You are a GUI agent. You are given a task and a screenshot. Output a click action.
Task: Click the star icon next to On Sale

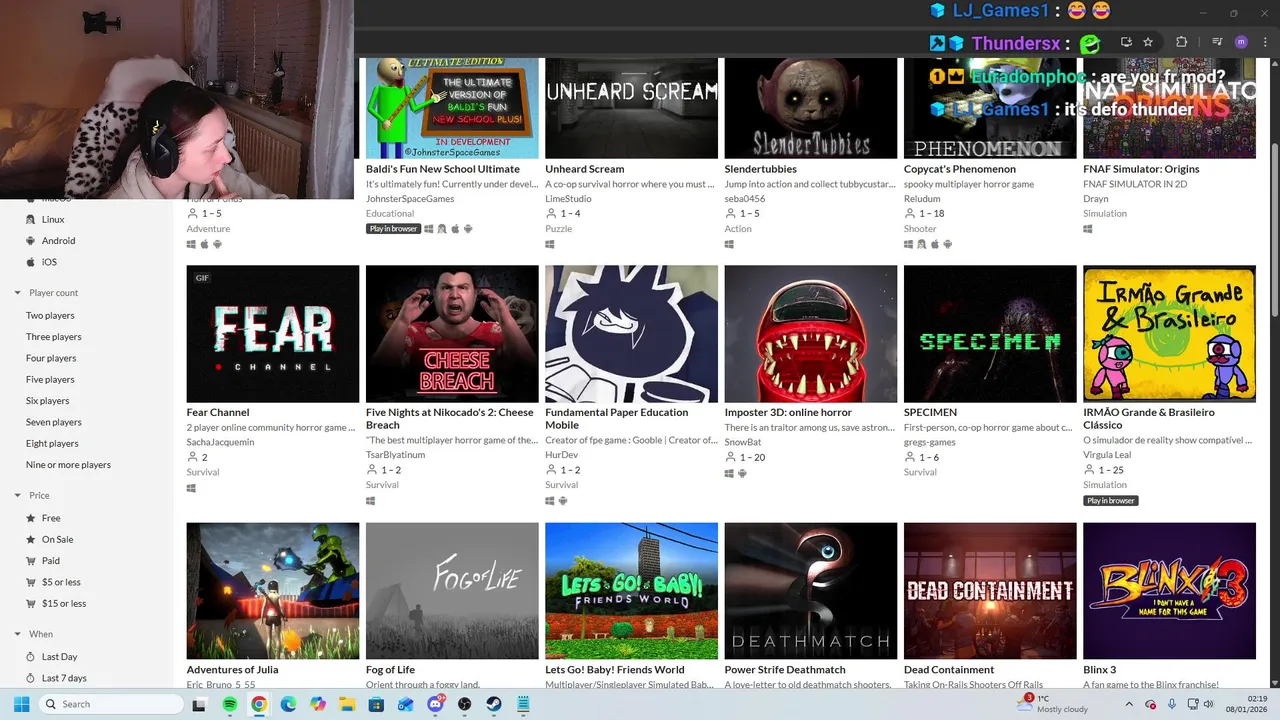click(31, 539)
